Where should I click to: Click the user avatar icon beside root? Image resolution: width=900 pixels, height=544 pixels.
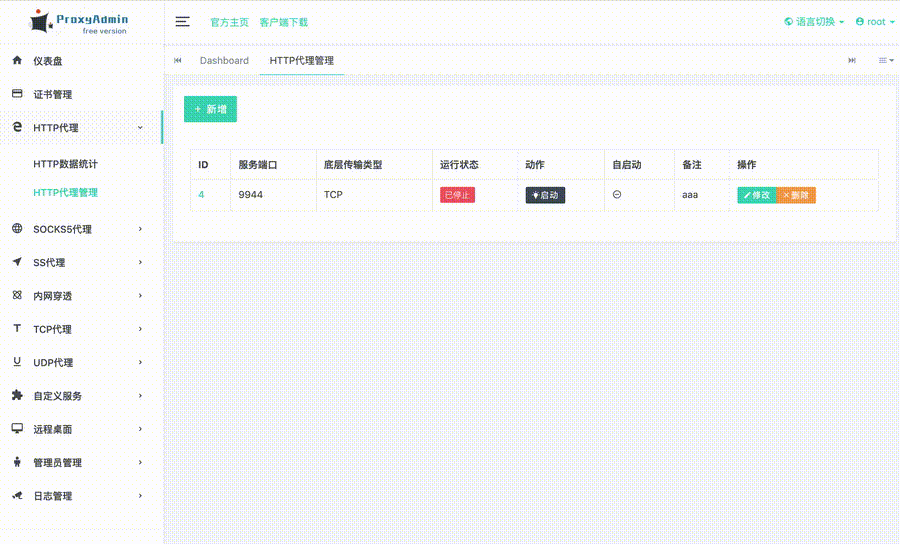pyautogui.click(x=860, y=22)
